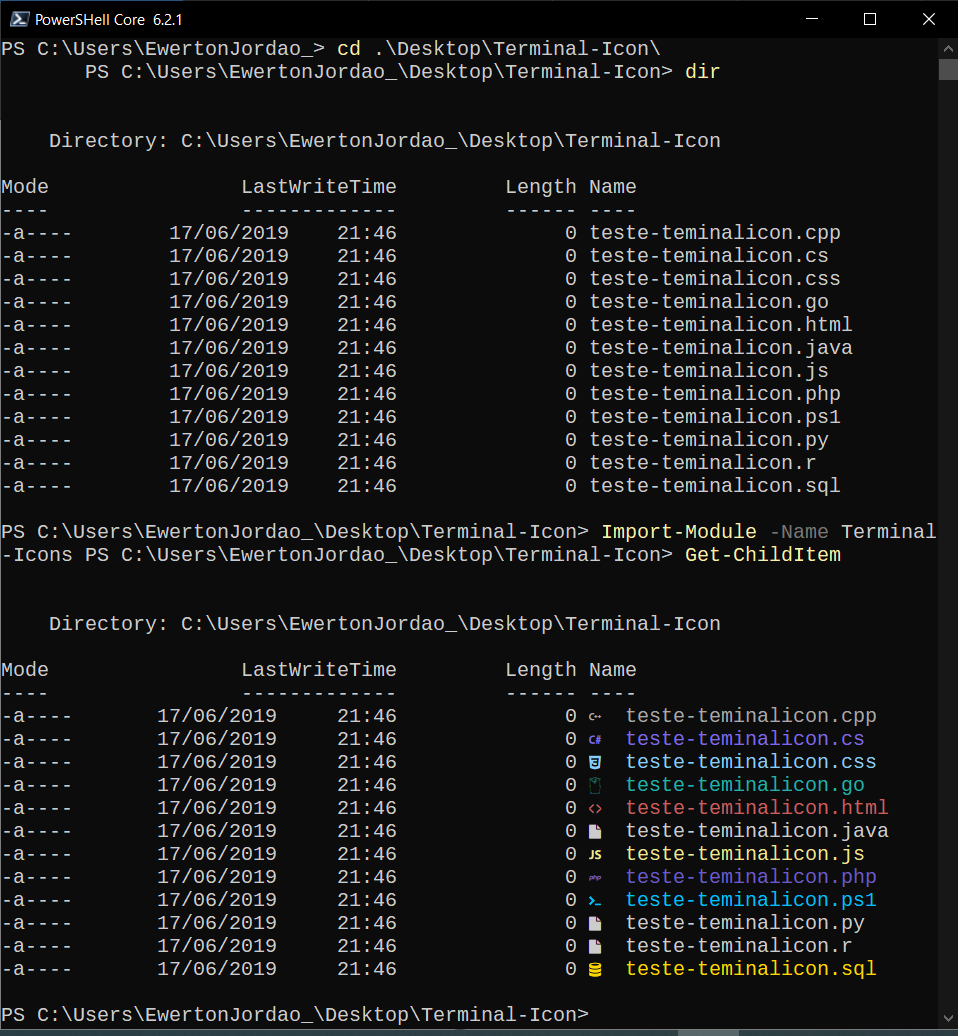Screen dimensions: 958x1036
Task: Click the Import-Module command text
Action: point(679,531)
